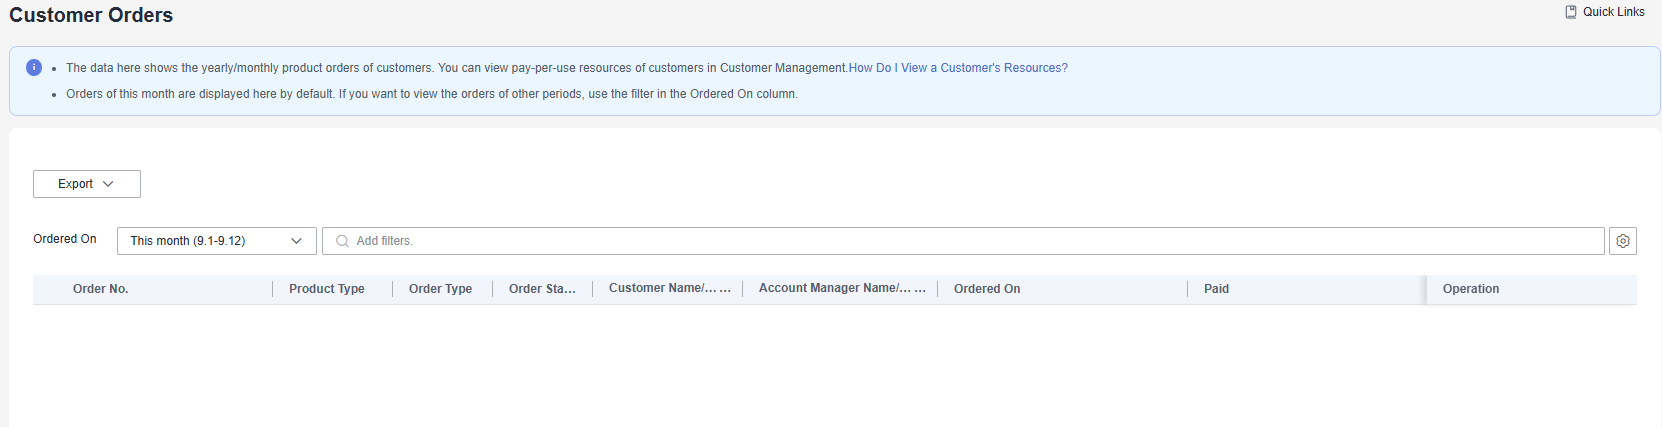Expand the Export chevron arrow
This screenshot has height=427, width=1662.
pos(108,184)
